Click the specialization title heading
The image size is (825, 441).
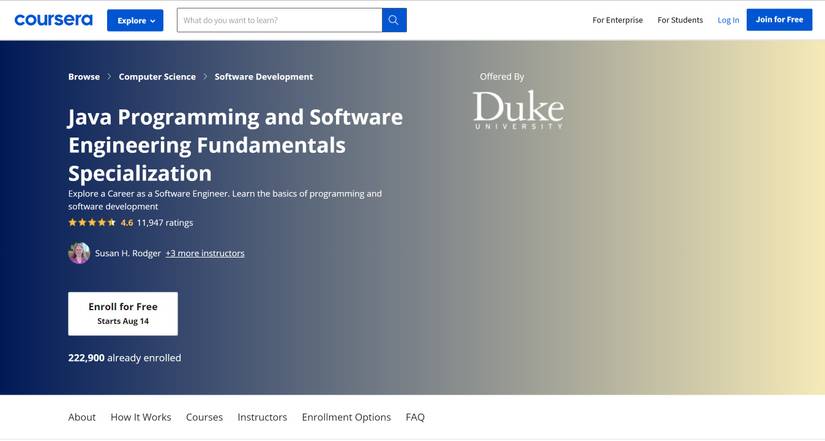(235, 145)
